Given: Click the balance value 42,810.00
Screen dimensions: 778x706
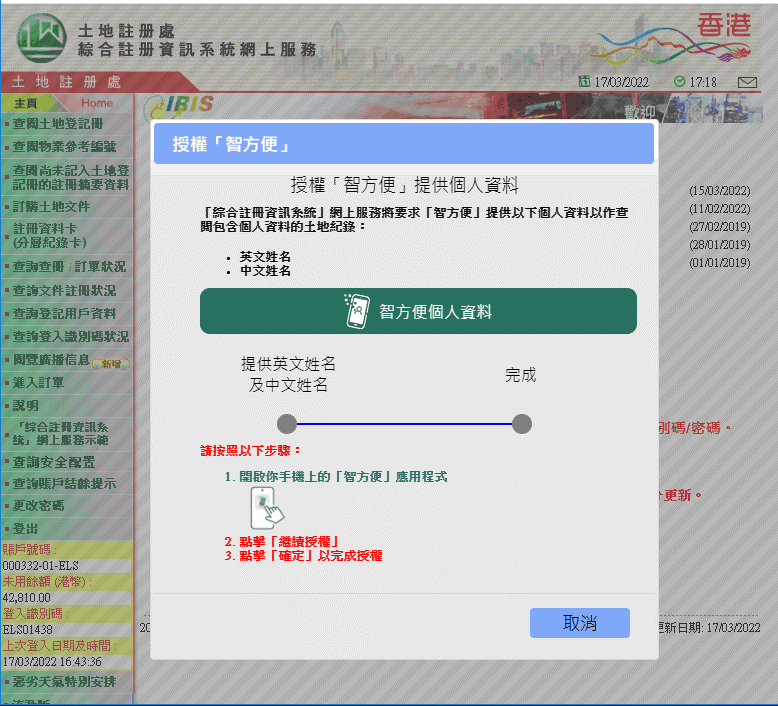Looking at the screenshot, I should [27, 598].
